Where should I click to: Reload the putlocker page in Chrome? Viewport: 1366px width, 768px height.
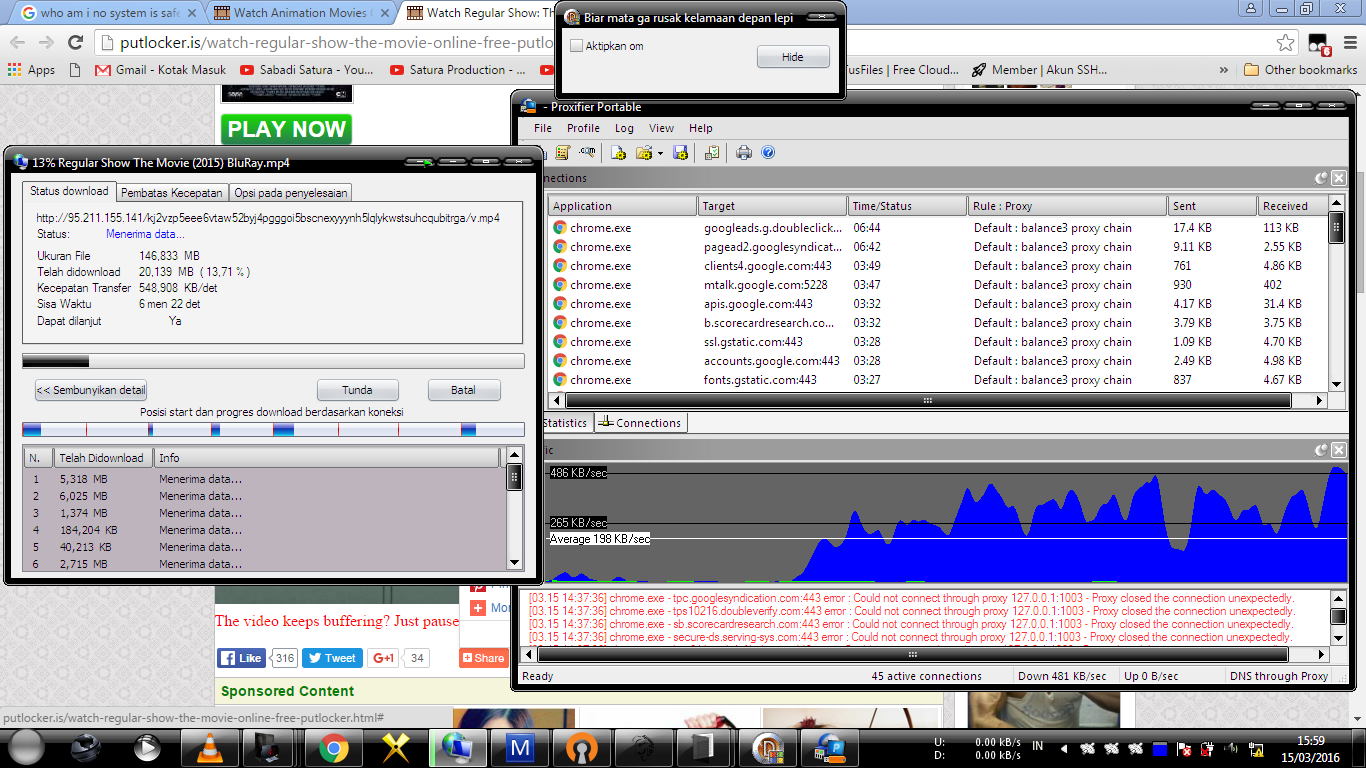click(x=75, y=42)
